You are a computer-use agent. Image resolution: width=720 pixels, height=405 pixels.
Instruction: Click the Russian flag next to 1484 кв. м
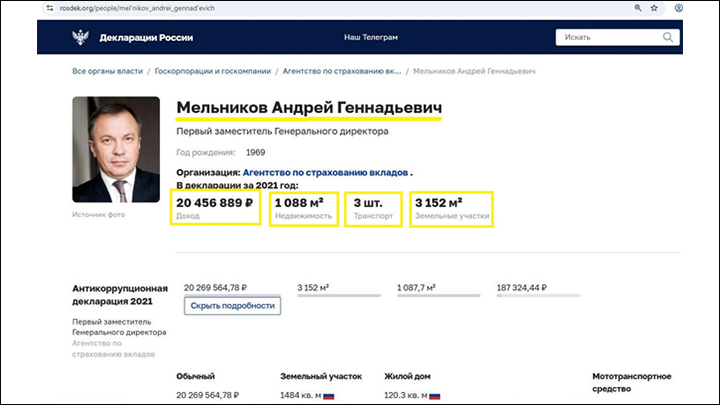[x=328, y=396]
